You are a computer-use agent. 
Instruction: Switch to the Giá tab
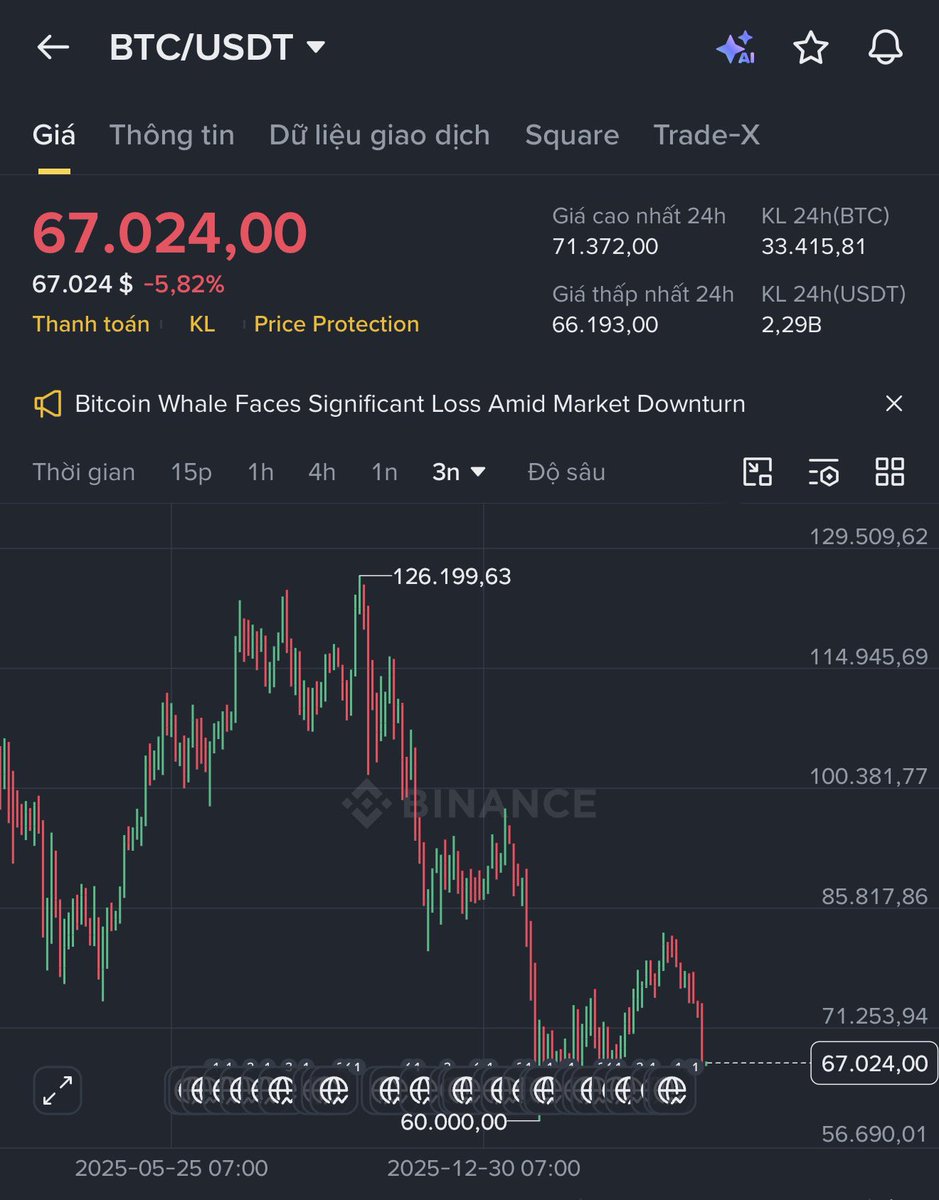click(54, 135)
